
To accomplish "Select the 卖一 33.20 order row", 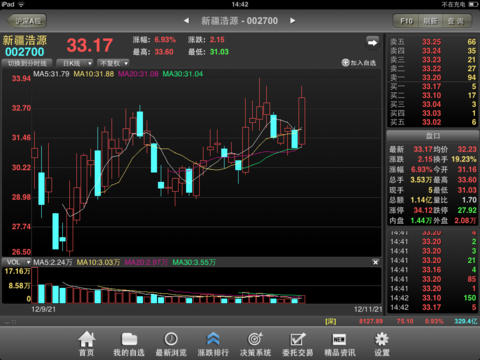I will [x=433, y=78].
